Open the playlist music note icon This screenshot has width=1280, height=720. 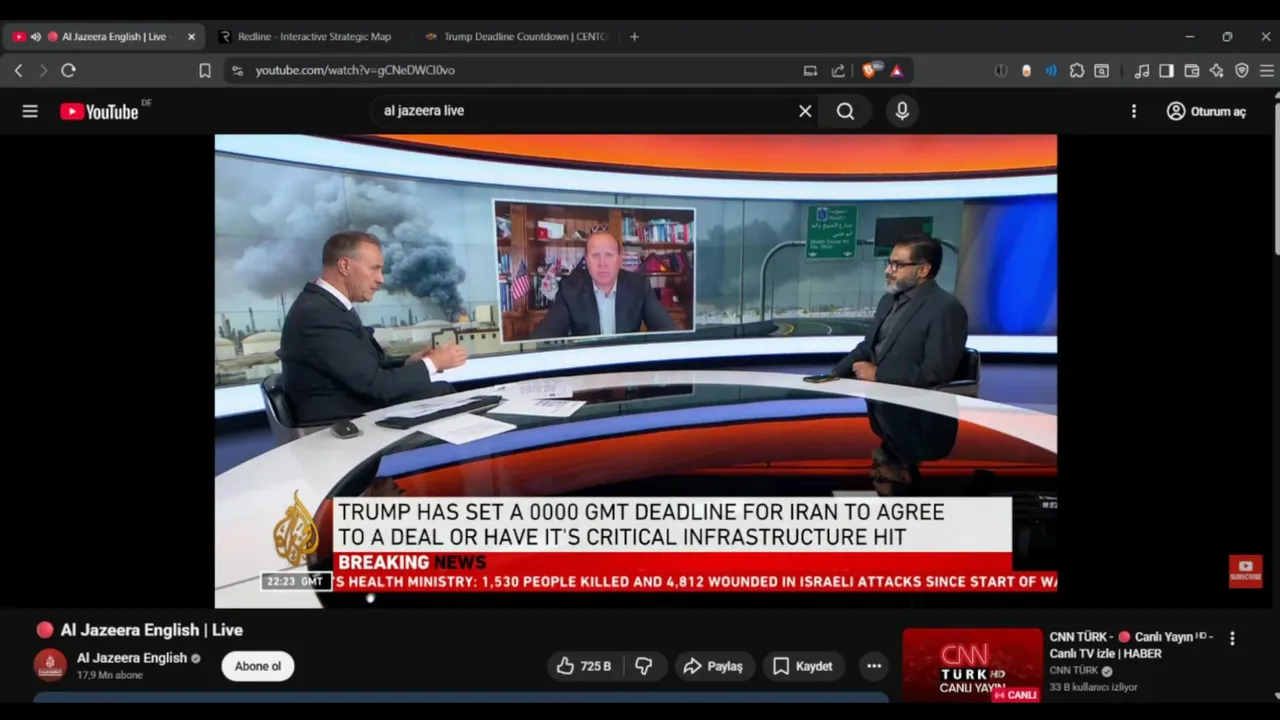pos(1141,70)
